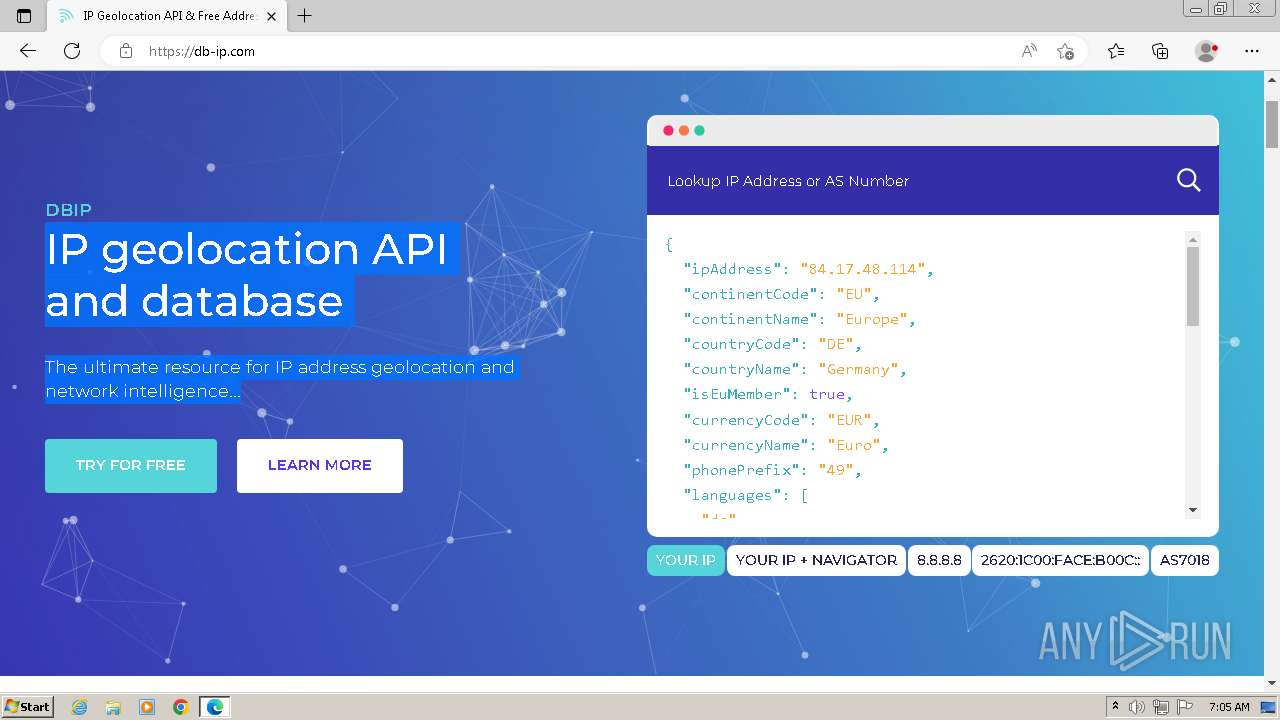Click the orange dot in the mock window header

pos(684,130)
